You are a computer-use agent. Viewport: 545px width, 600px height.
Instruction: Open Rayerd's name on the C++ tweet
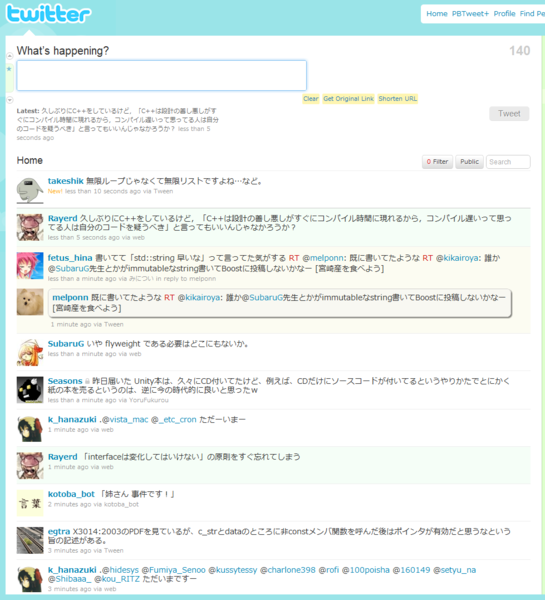[x=62, y=218]
